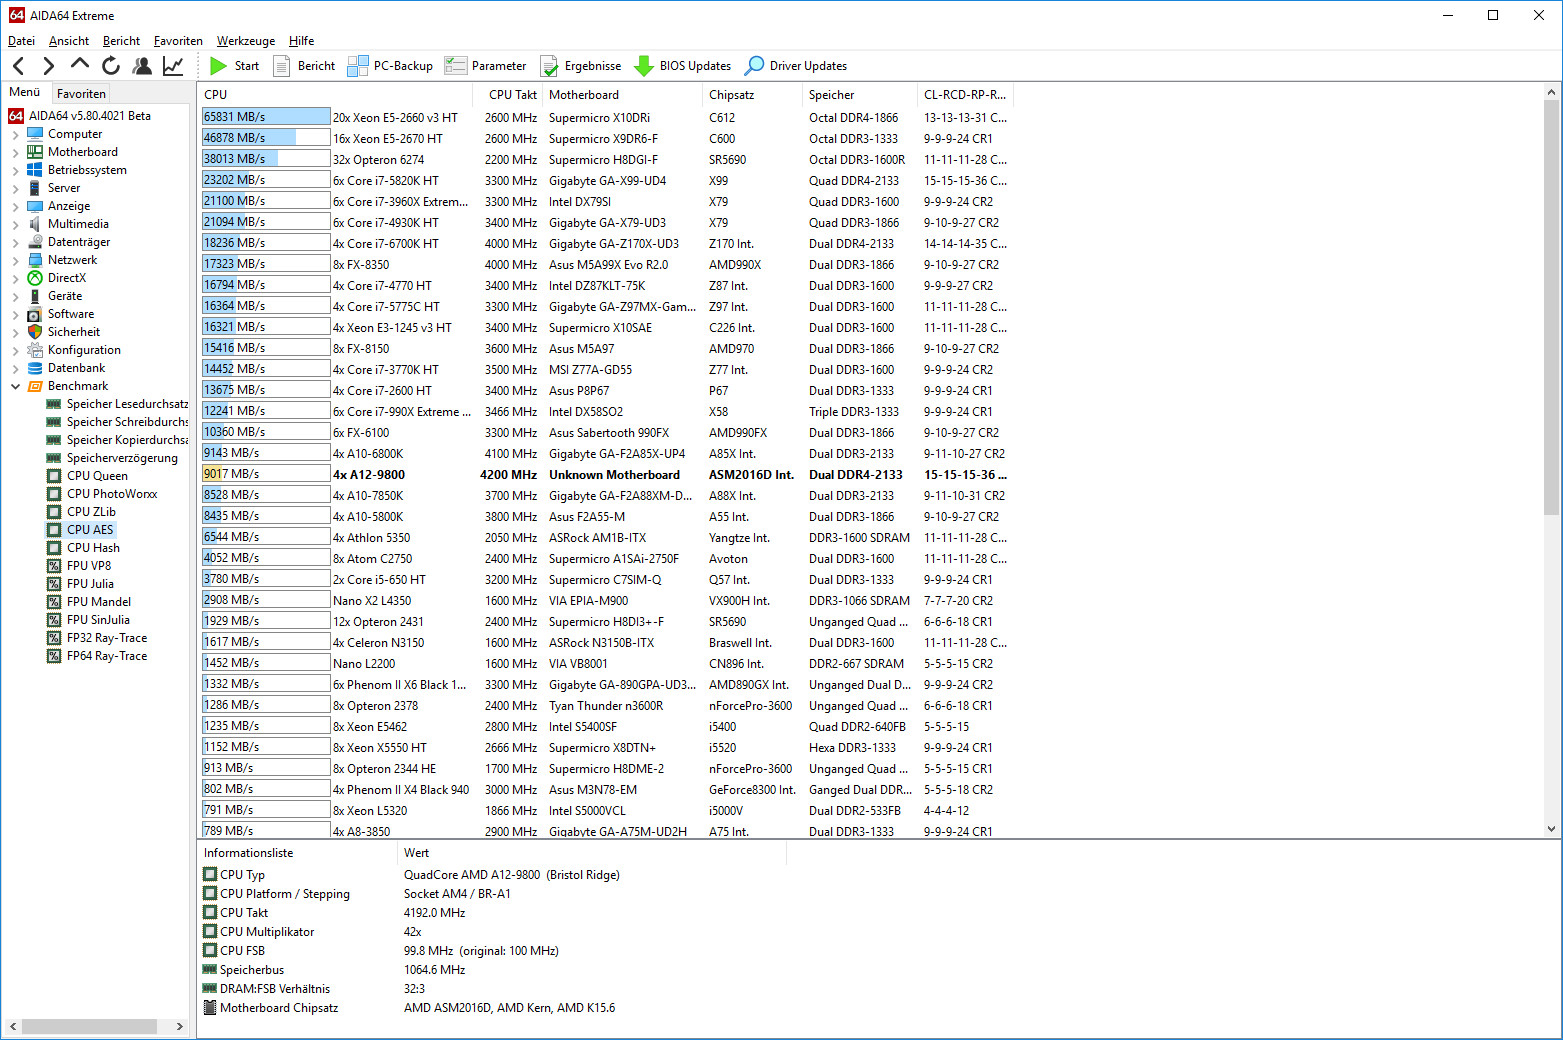Image resolution: width=1563 pixels, height=1040 pixels.
Task: Select FPU Mandel benchmark item
Action: (x=98, y=602)
